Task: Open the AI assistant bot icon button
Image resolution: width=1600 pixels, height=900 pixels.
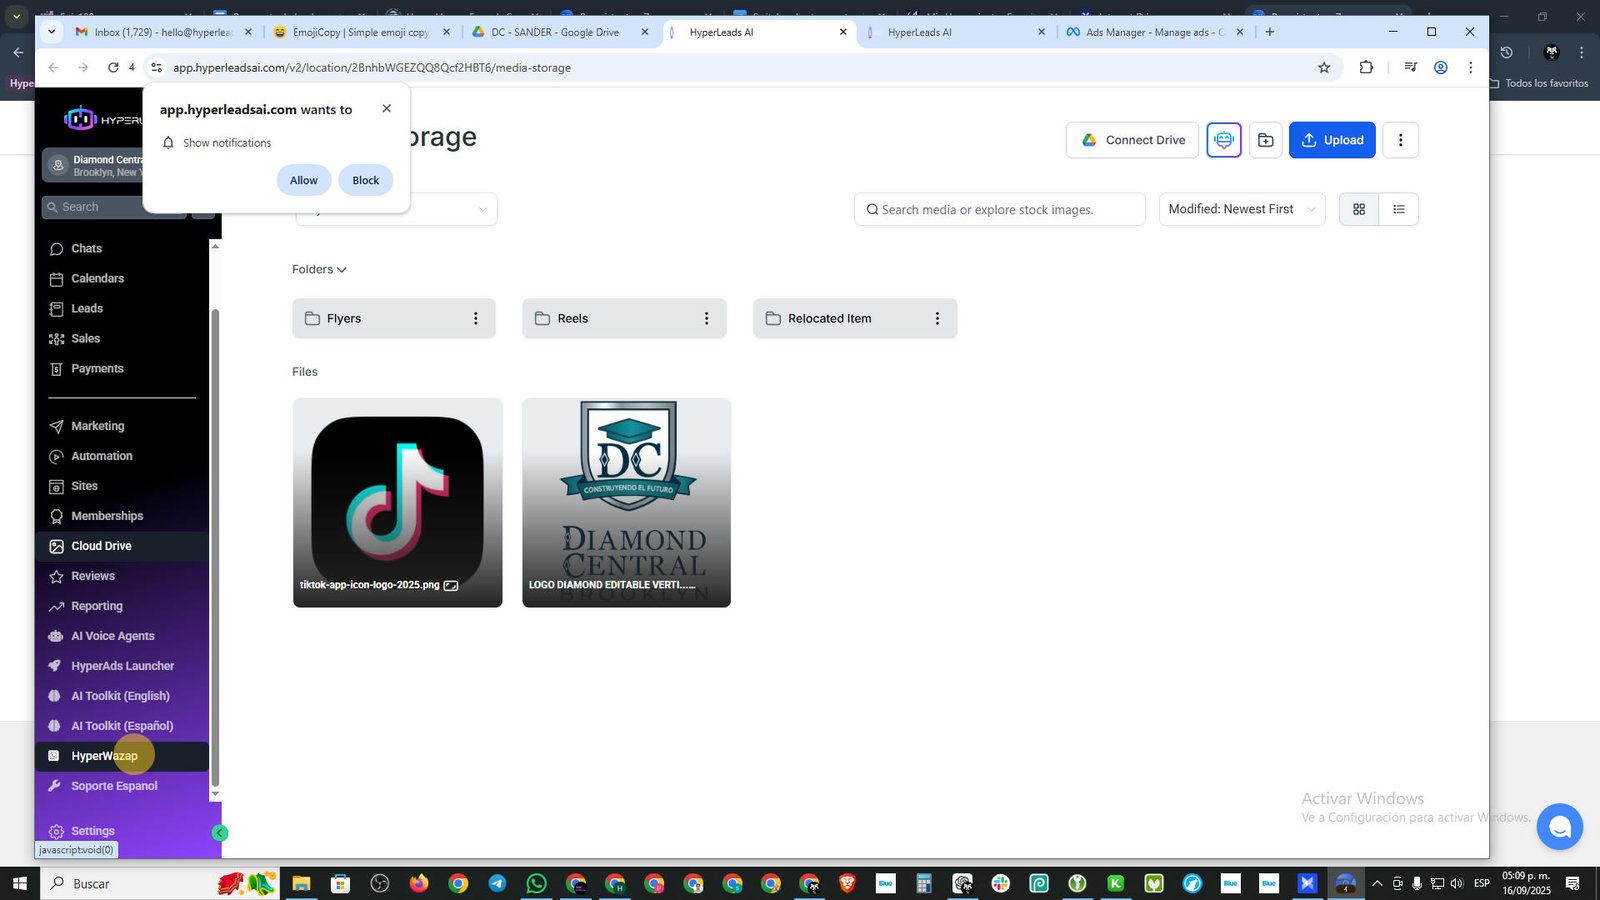Action: (1224, 140)
